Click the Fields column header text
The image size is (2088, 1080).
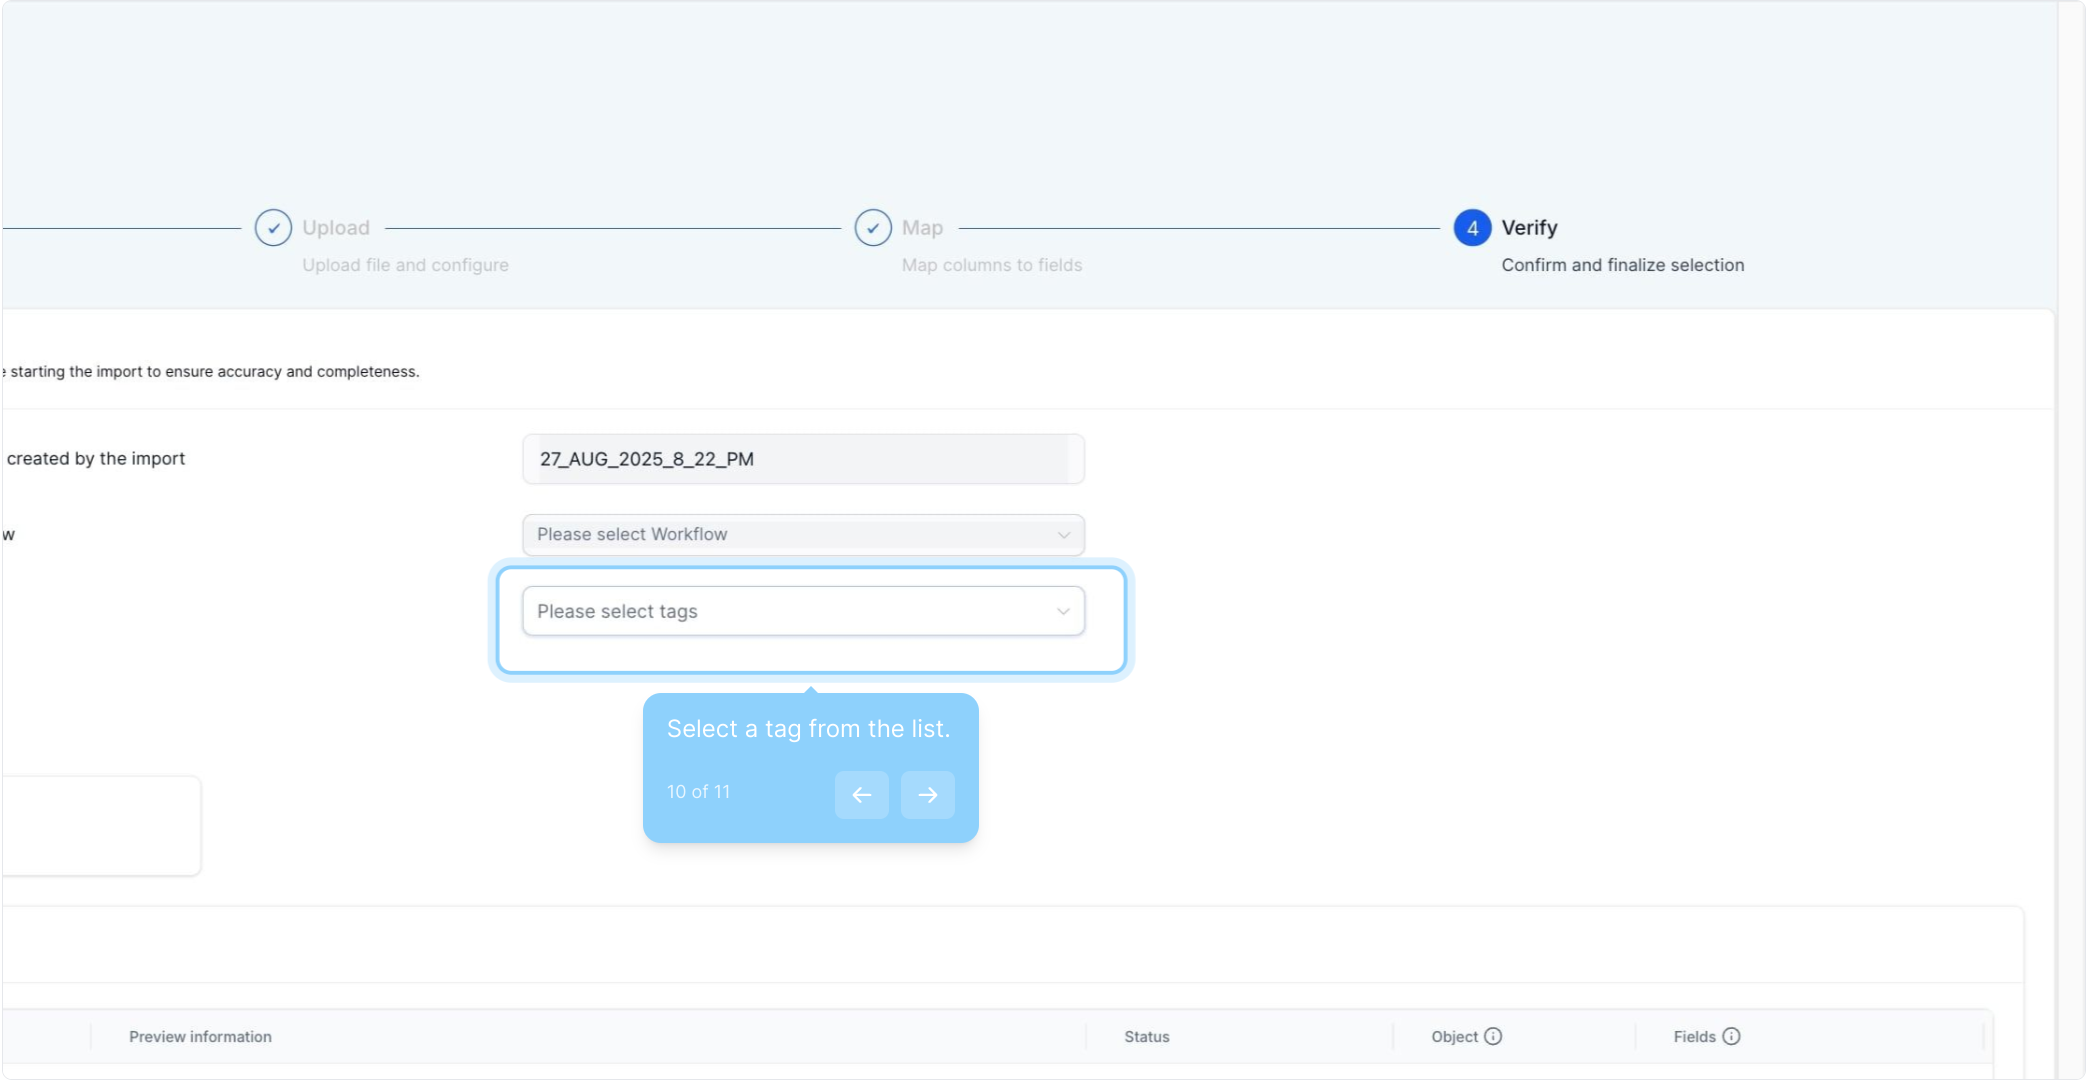pyautogui.click(x=1694, y=1037)
